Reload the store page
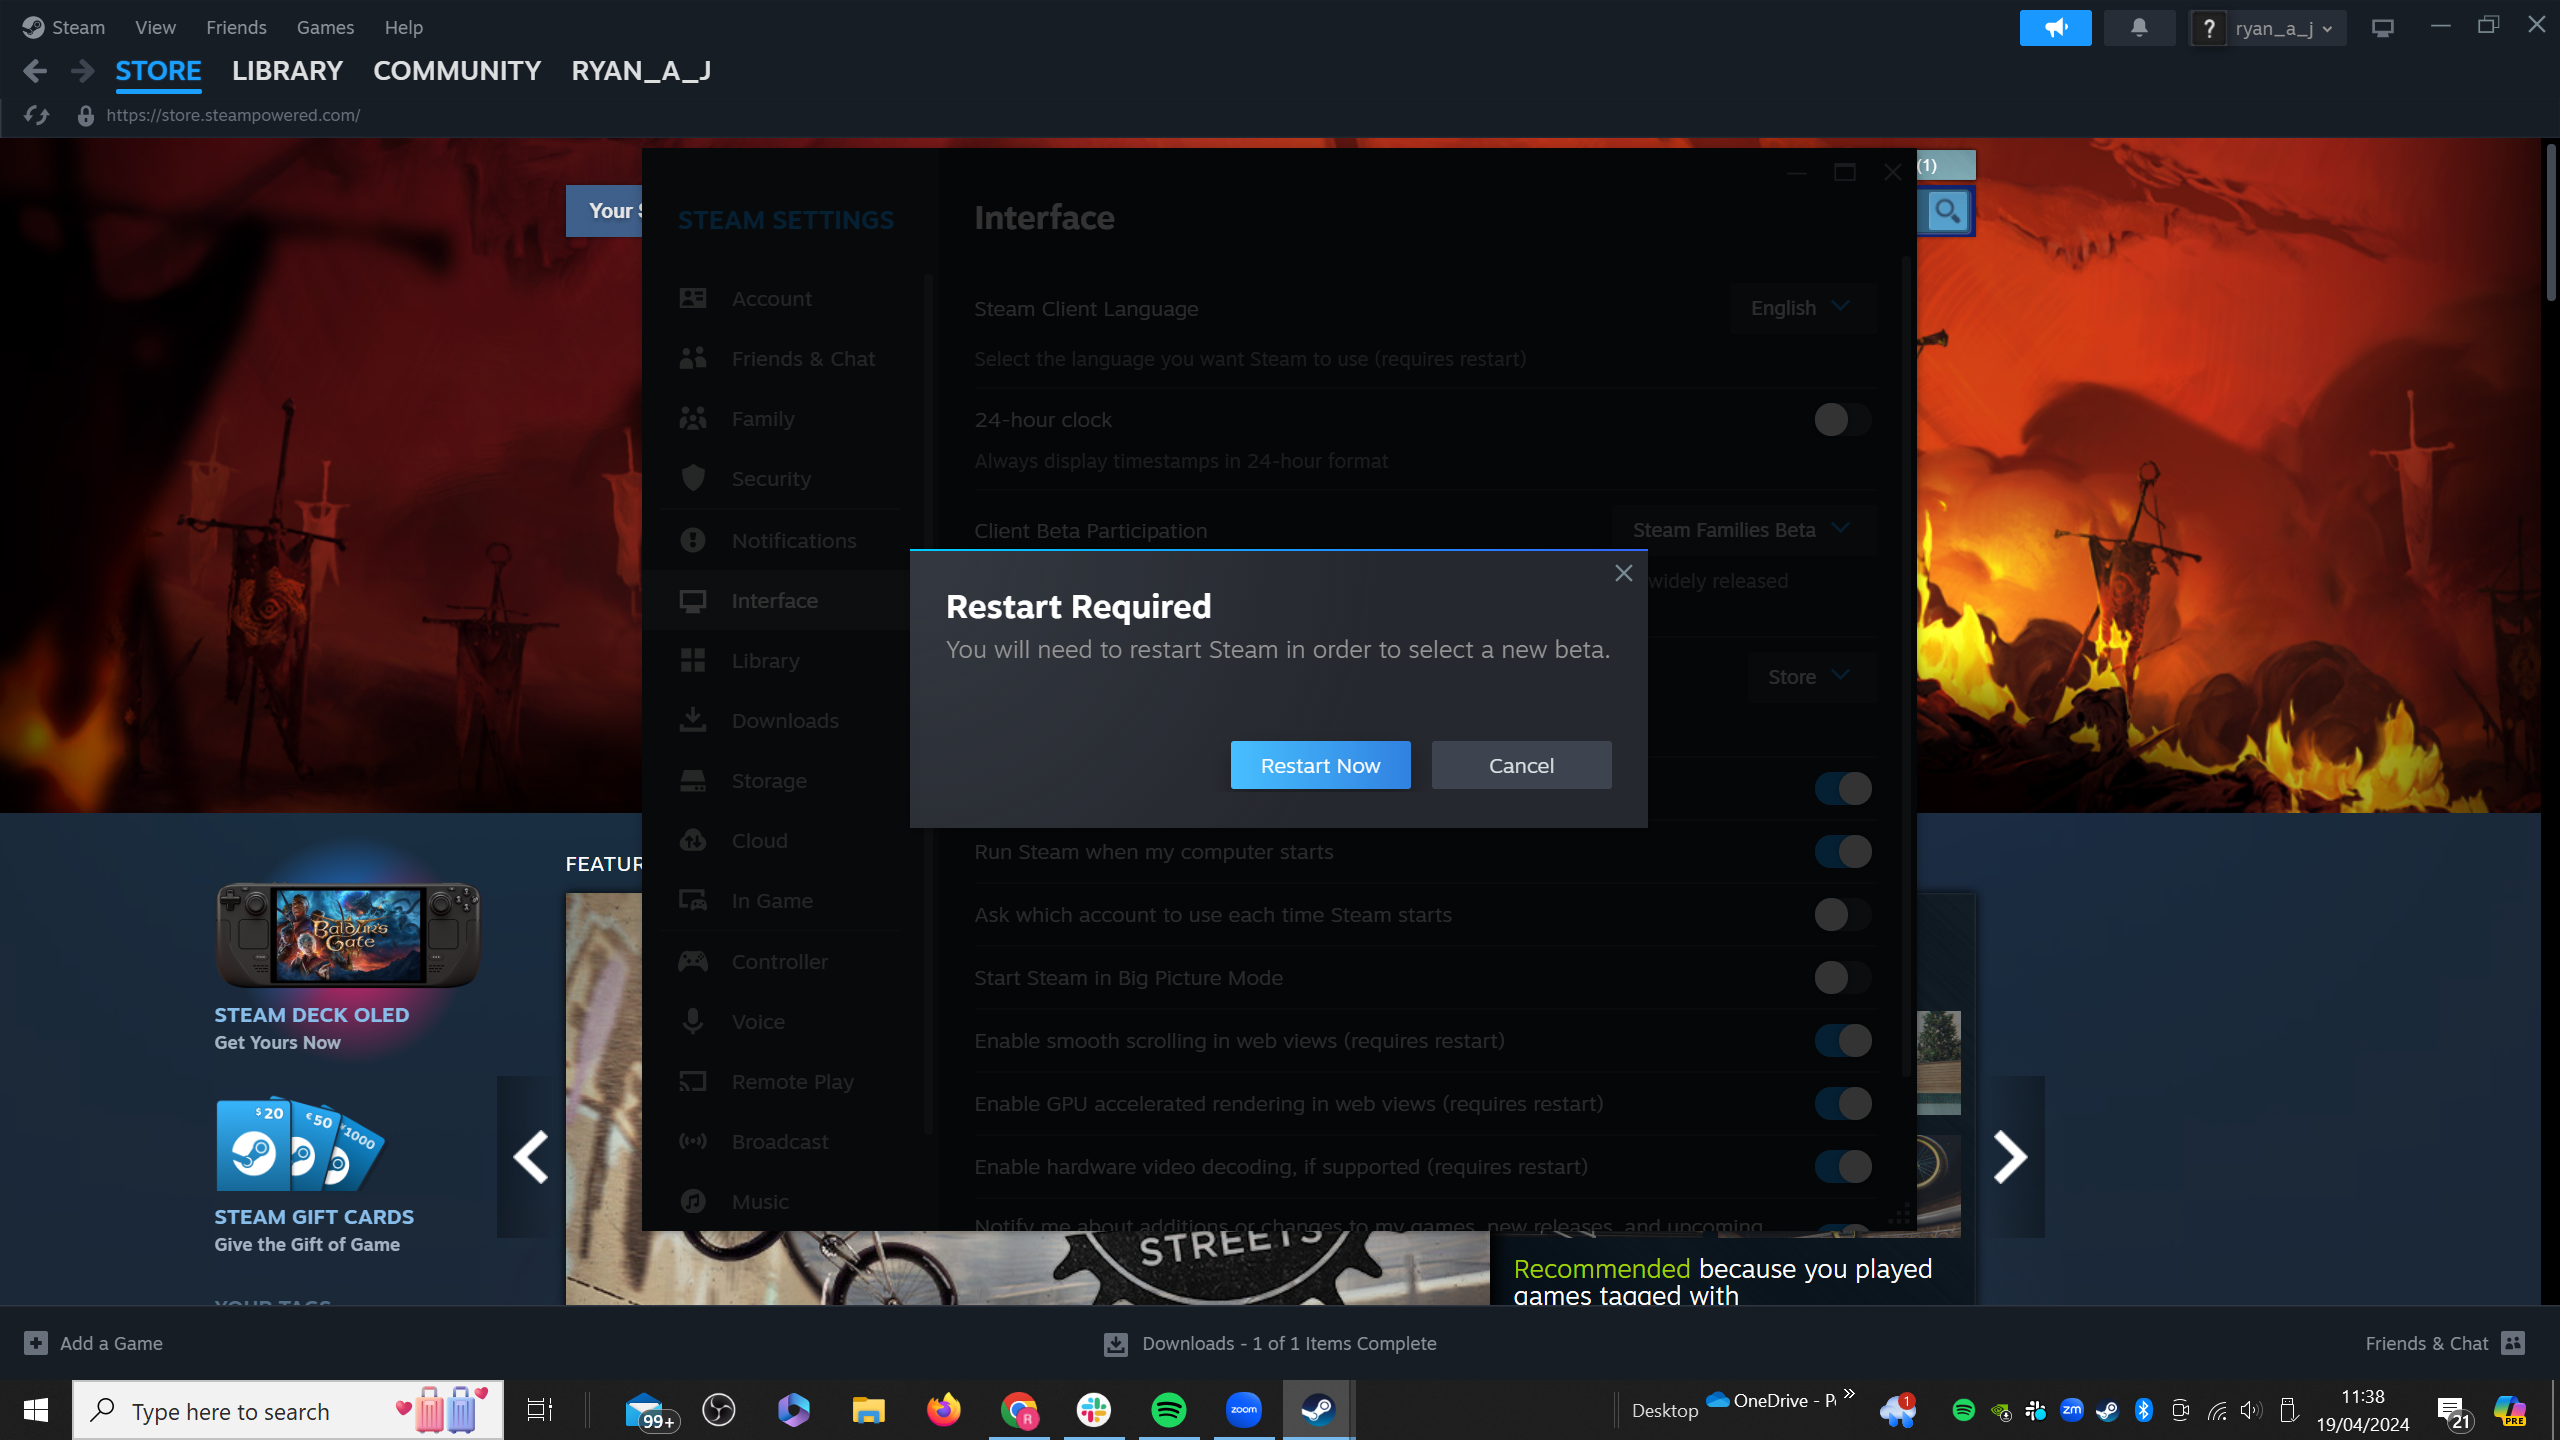 pos(37,115)
